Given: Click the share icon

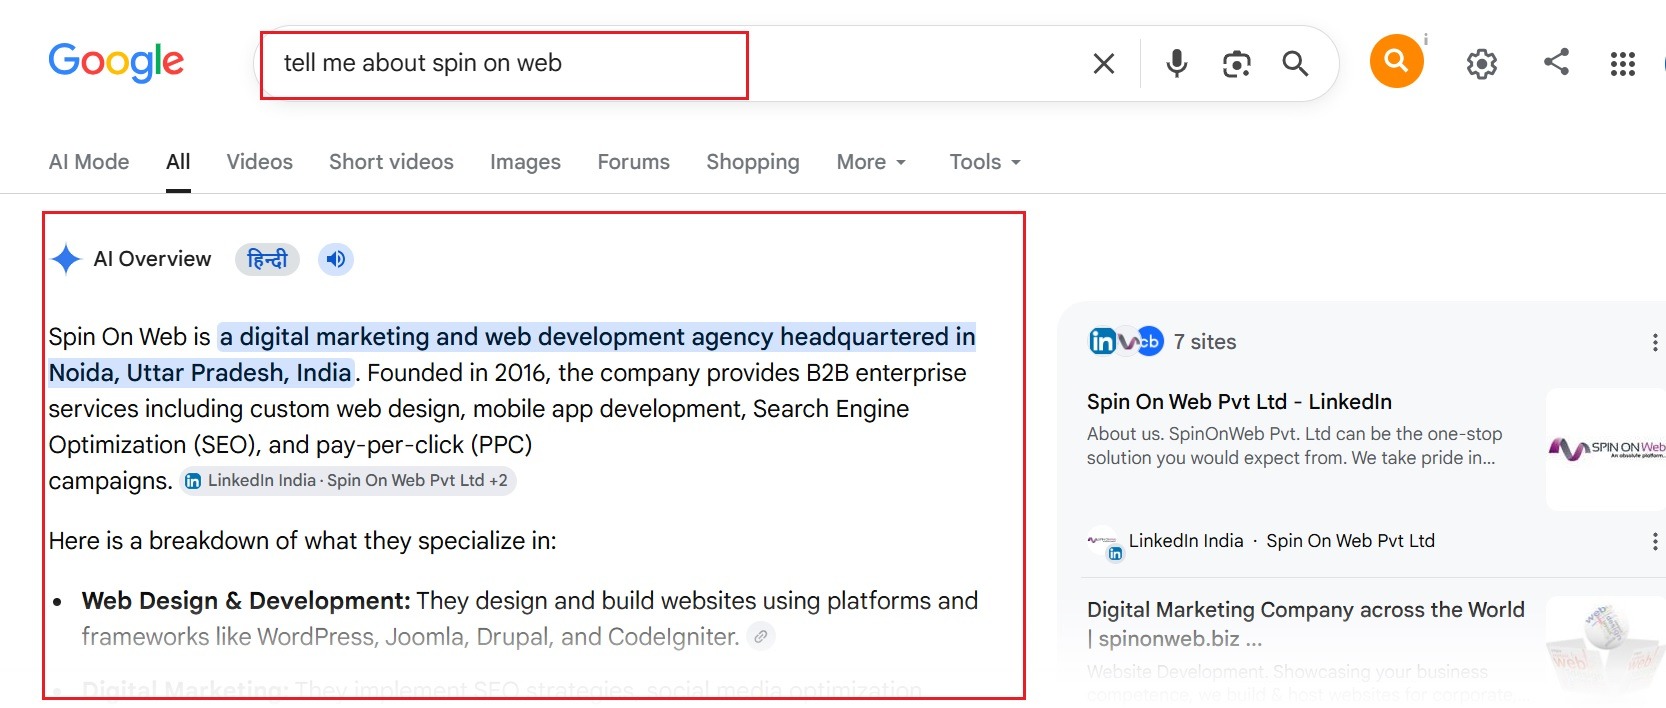Looking at the screenshot, I should (x=1556, y=62).
